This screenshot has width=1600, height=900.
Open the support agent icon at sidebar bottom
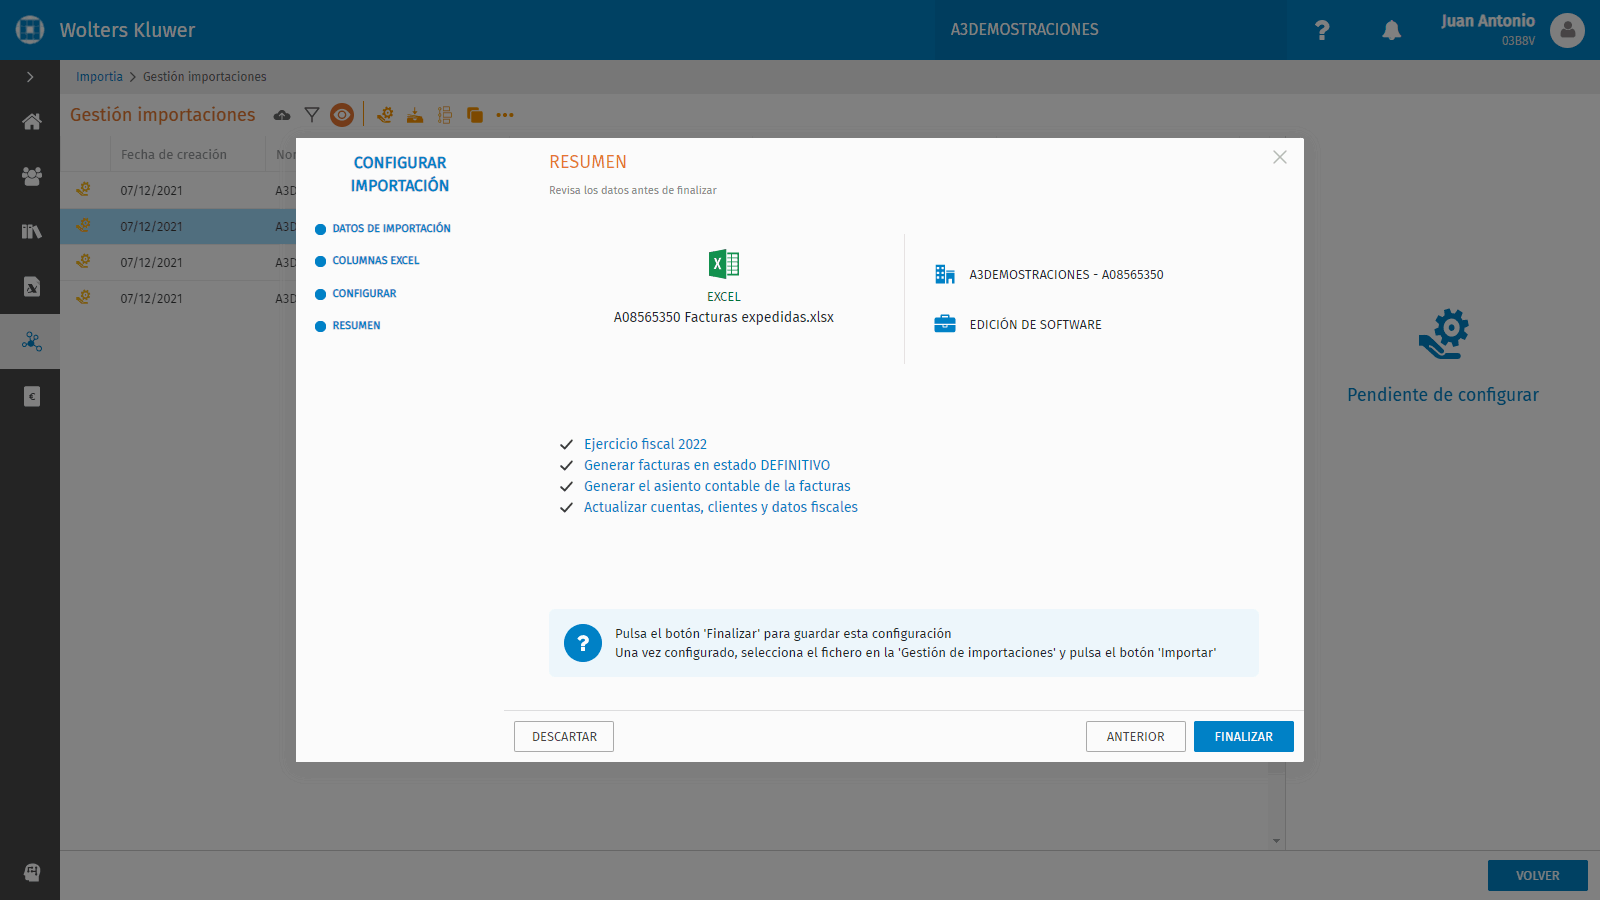coord(31,872)
